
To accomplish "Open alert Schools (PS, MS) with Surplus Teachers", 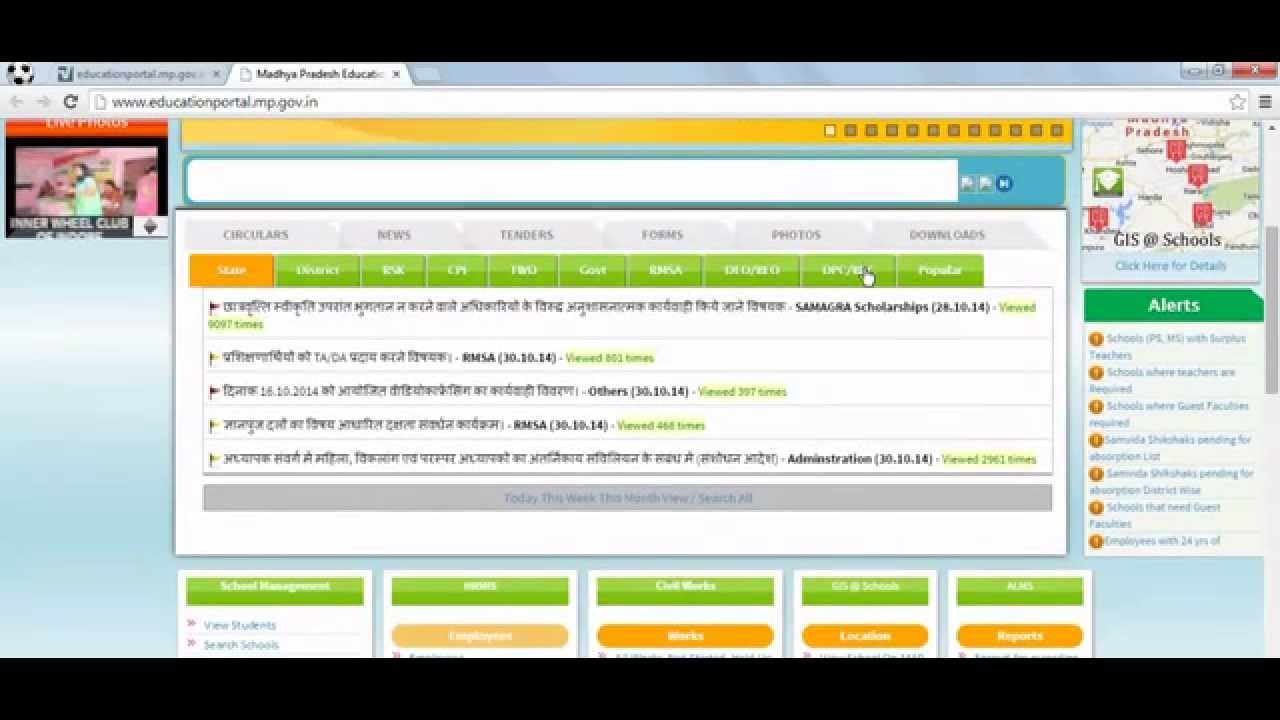I will pos(1167,347).
